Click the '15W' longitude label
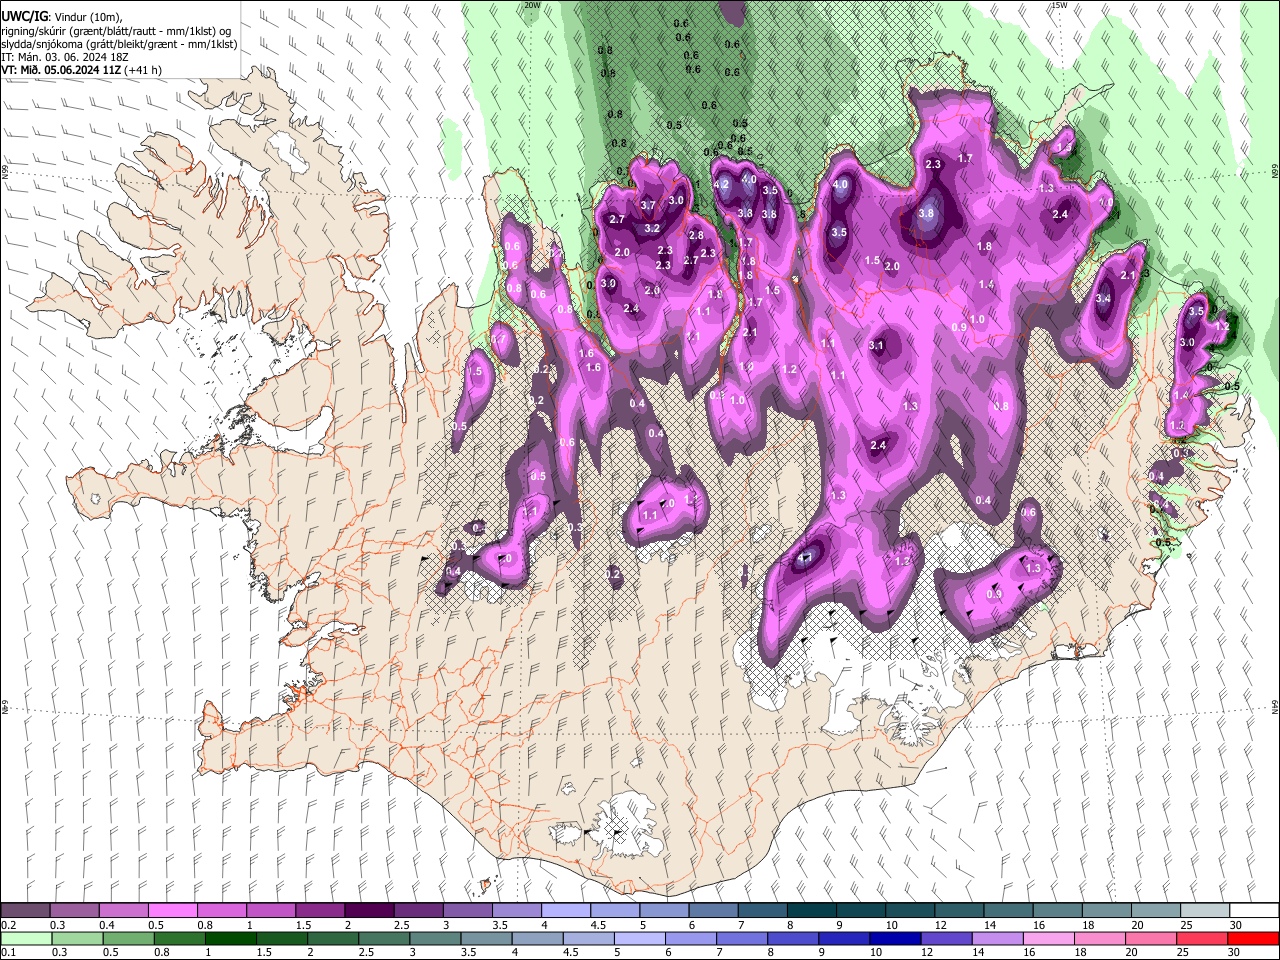This screenshot has height=960, width=1280. [x=1059, y=5]
